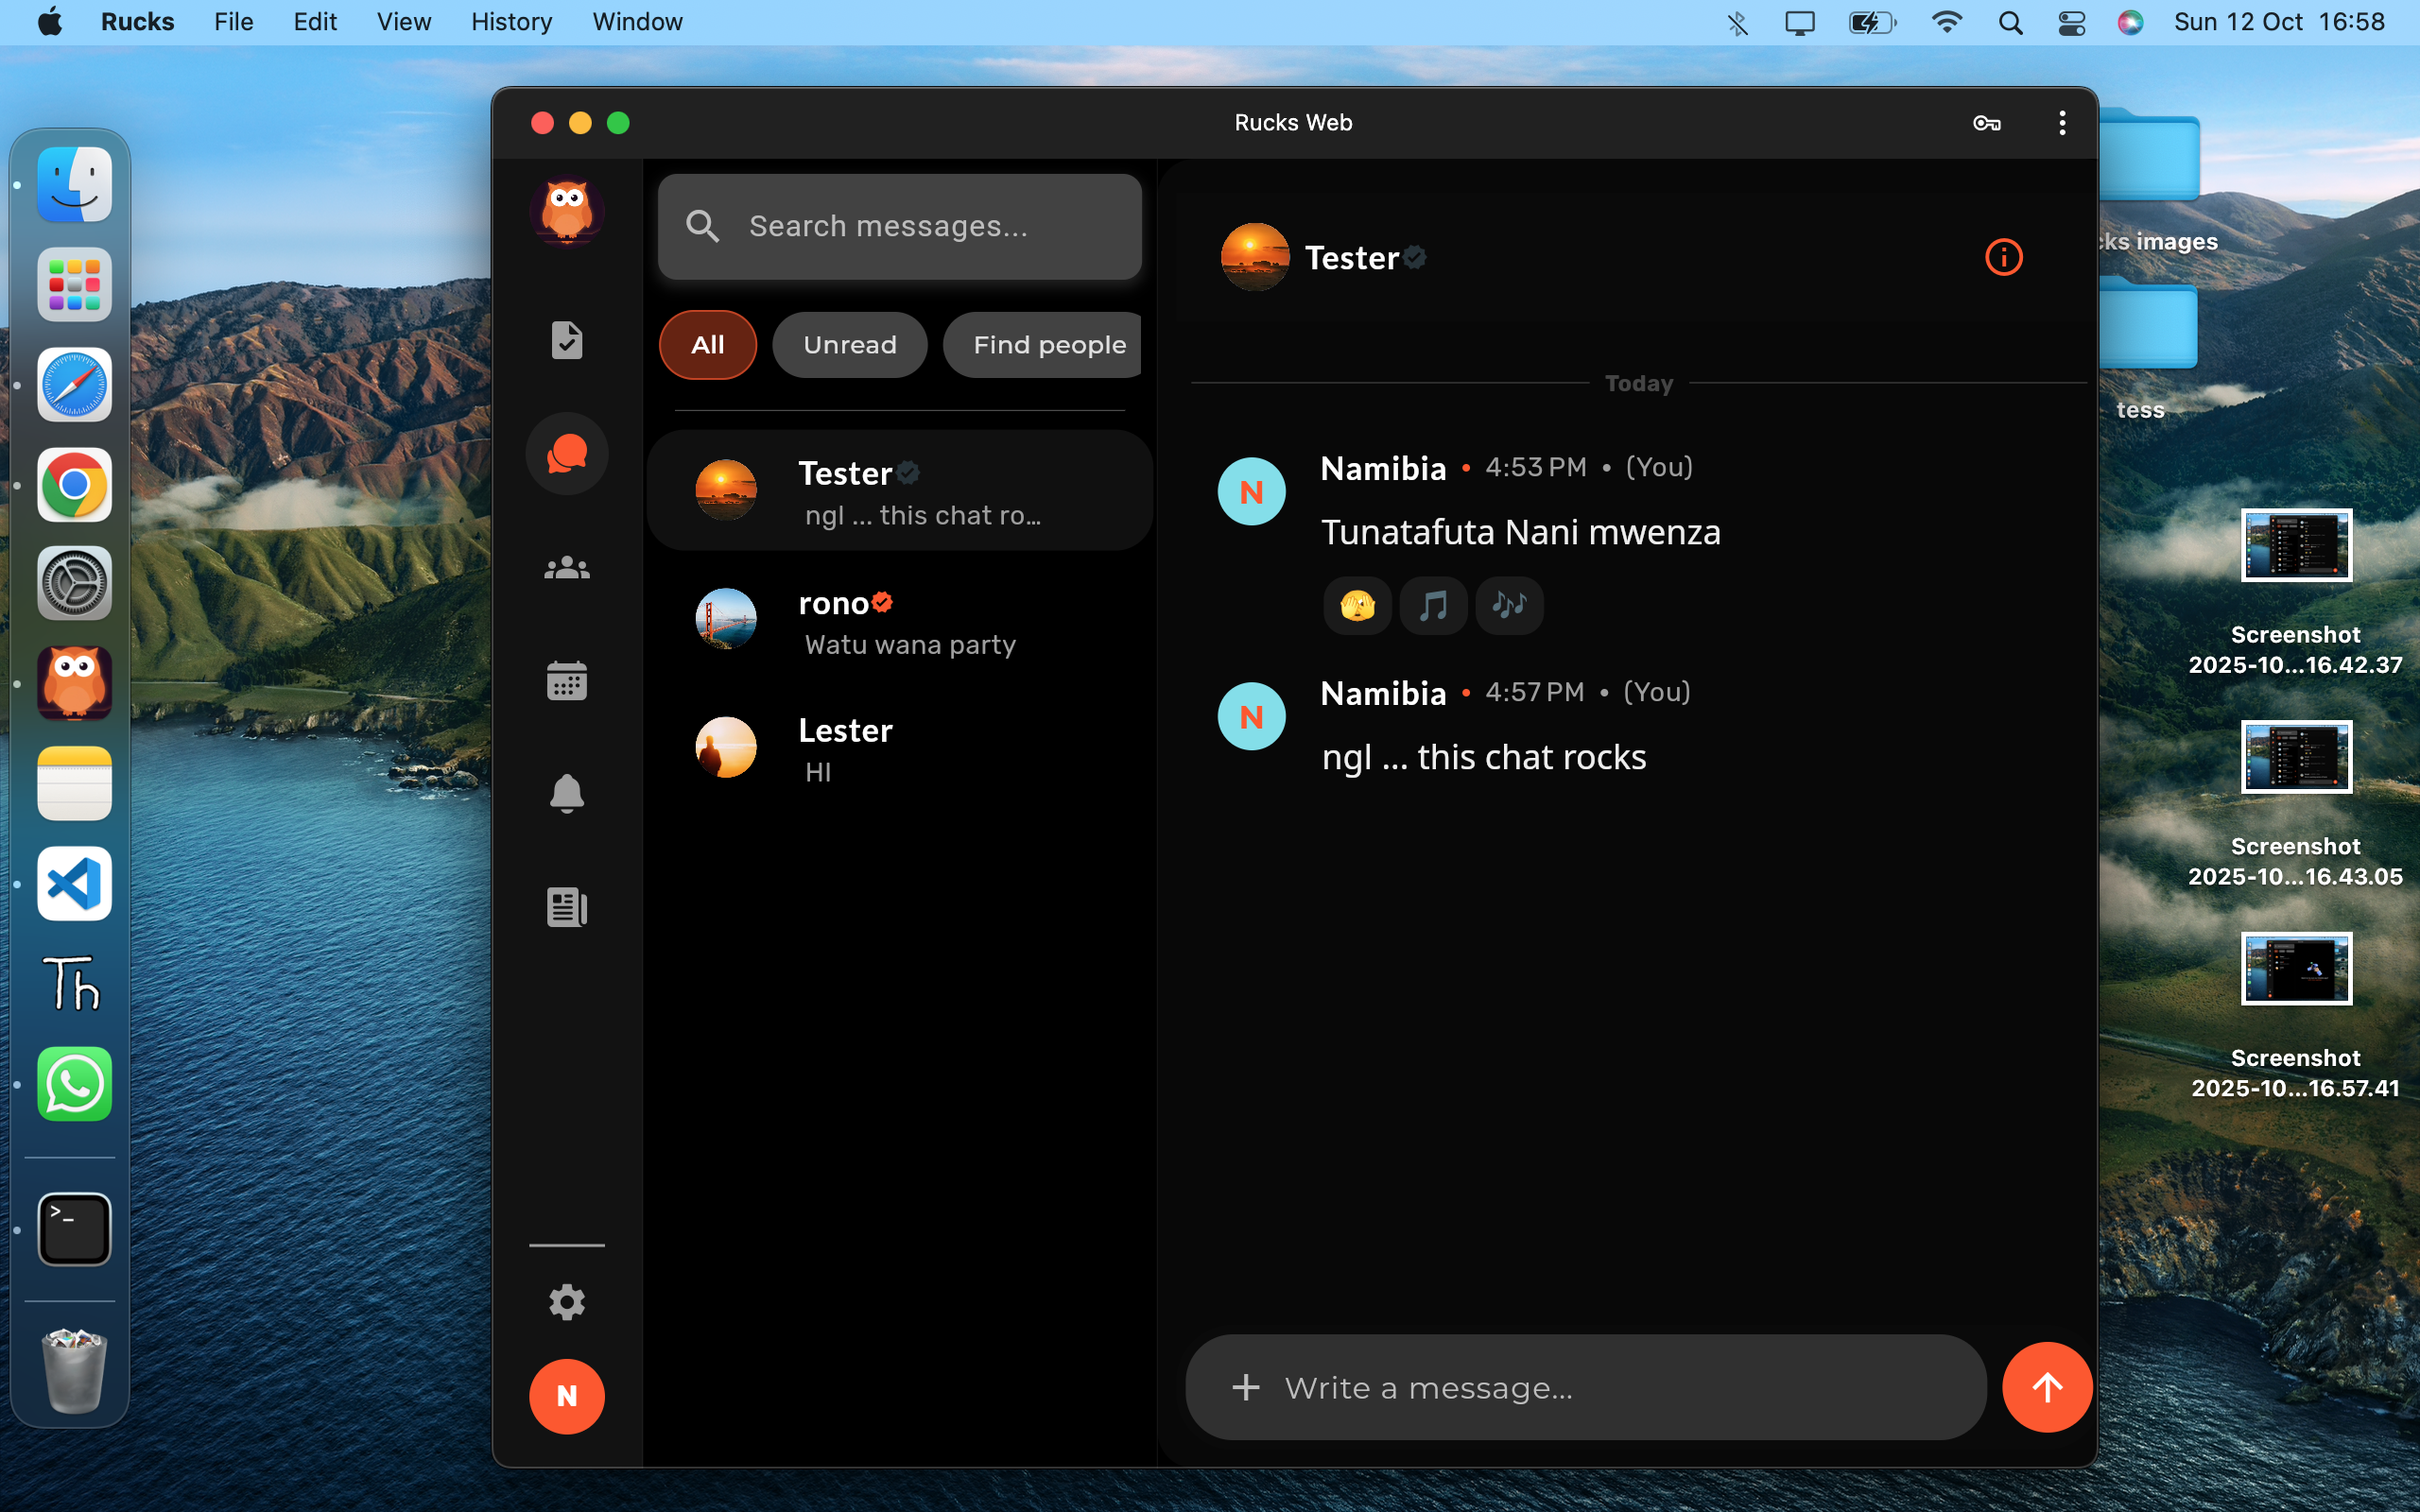
Task: Open the View menu
Action: [403, 22]
